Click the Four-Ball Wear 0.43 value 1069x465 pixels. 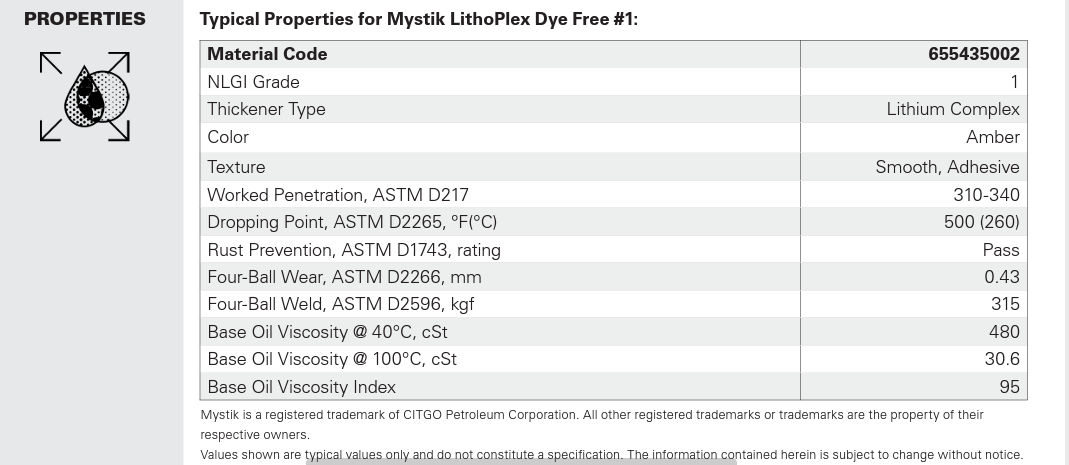tap(1002, 277)
